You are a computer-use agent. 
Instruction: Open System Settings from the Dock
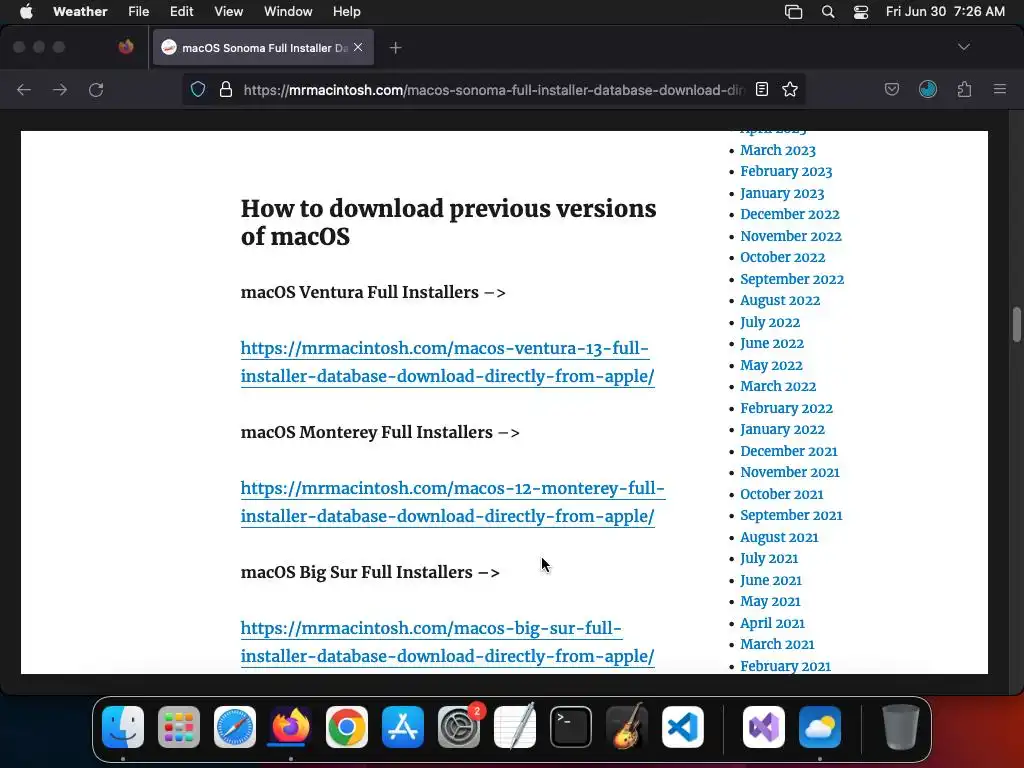pyautogui.click(x=459, y=727)
